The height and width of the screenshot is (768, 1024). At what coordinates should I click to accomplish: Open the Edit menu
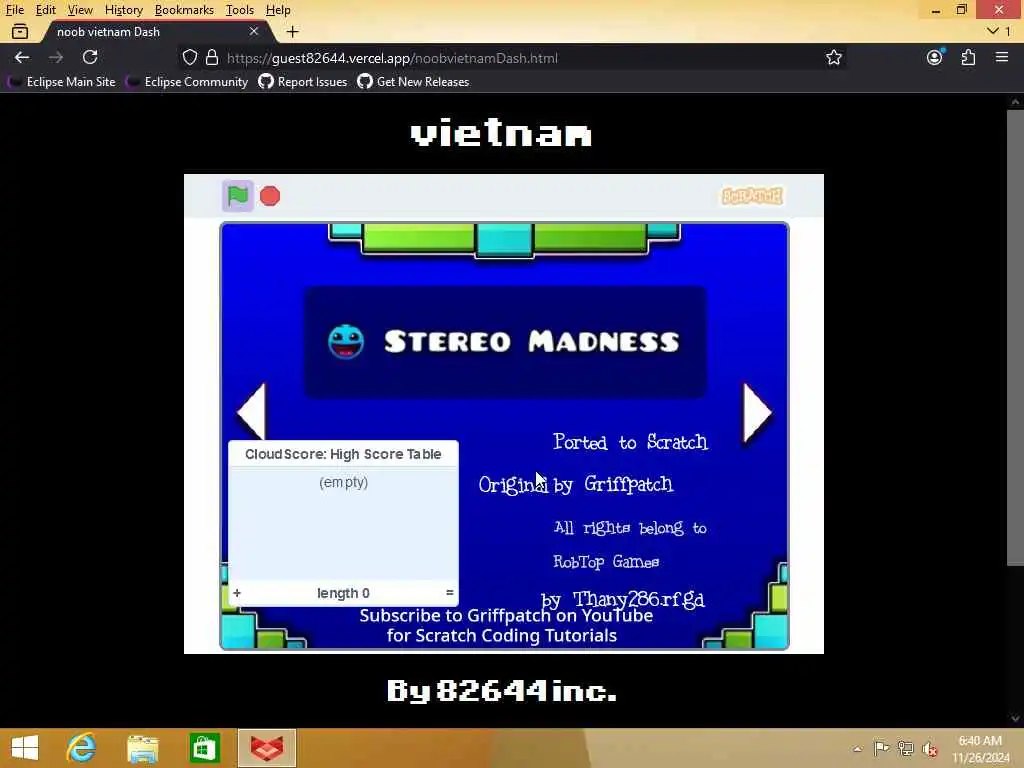pyautogui.click(x=45, y=10)
